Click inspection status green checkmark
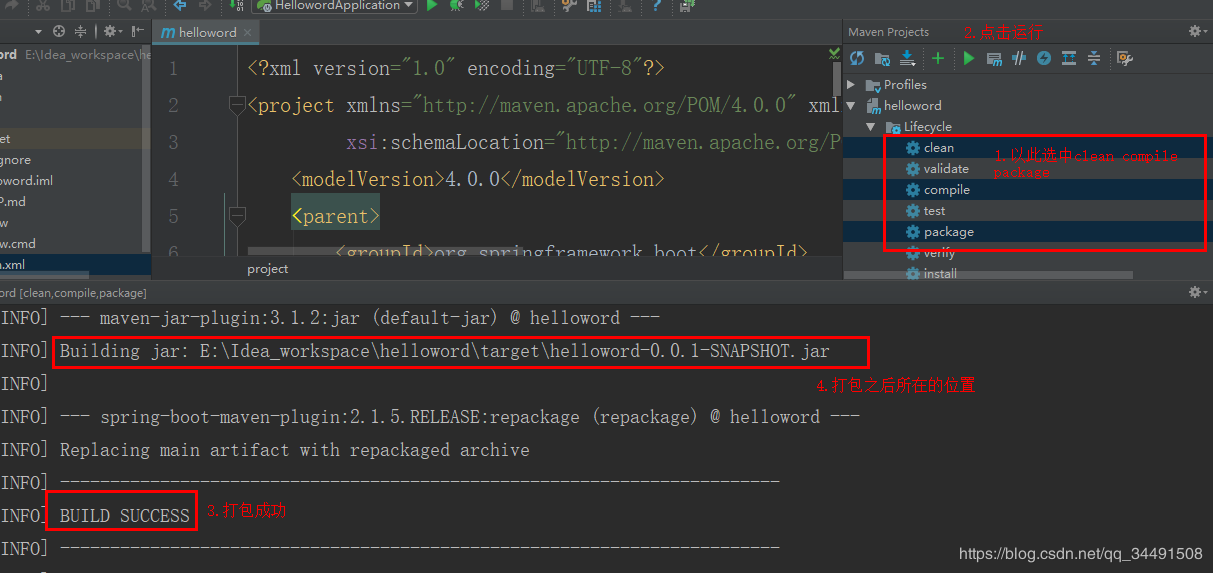Screen dimensions: 1213x573 [x=834, y=52]
